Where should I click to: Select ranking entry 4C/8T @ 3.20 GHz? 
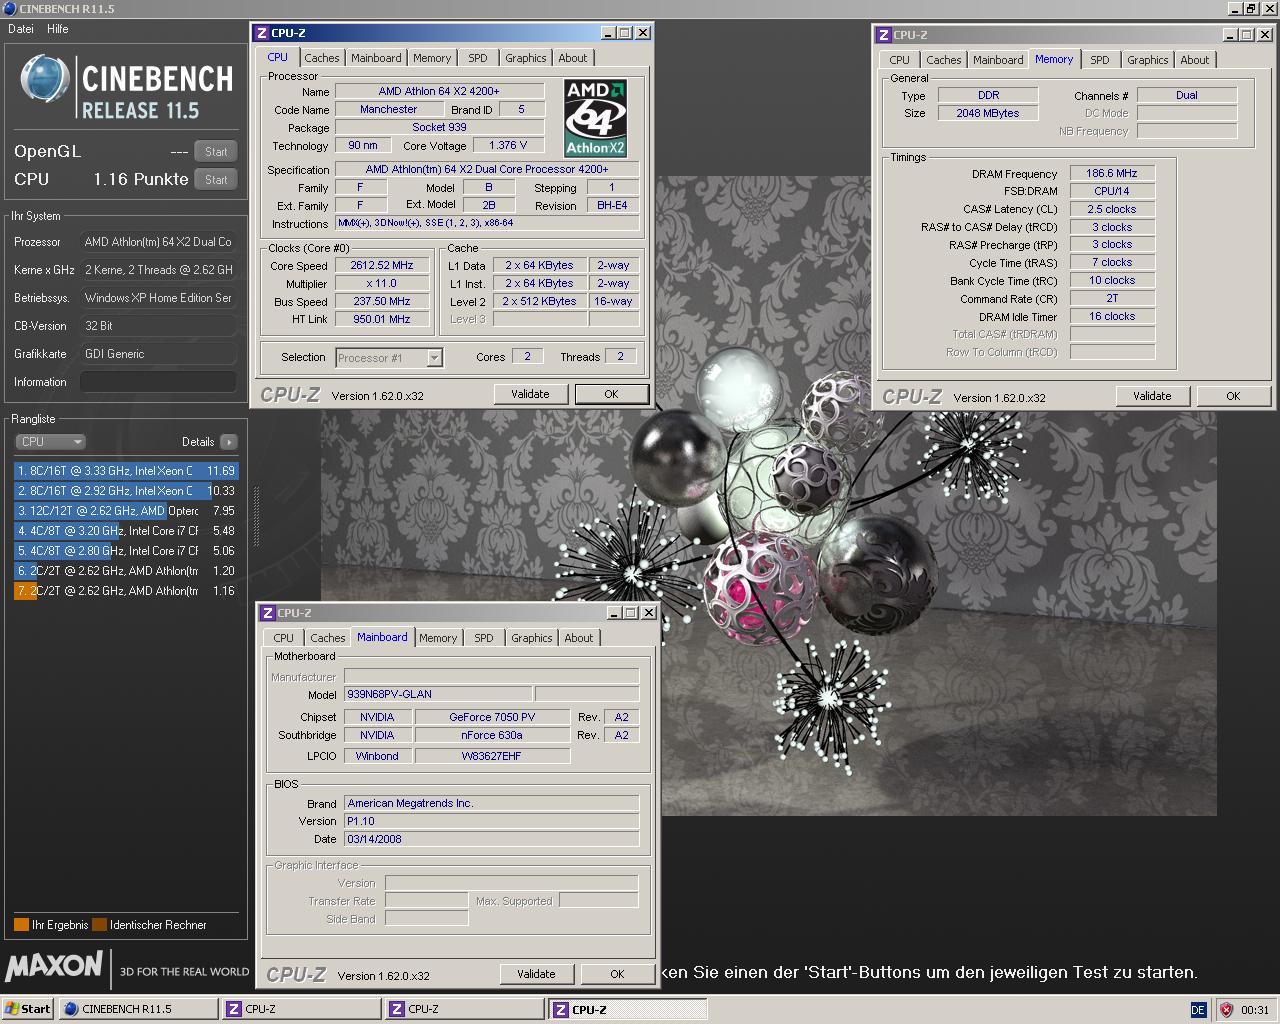(x=126, y=531)
